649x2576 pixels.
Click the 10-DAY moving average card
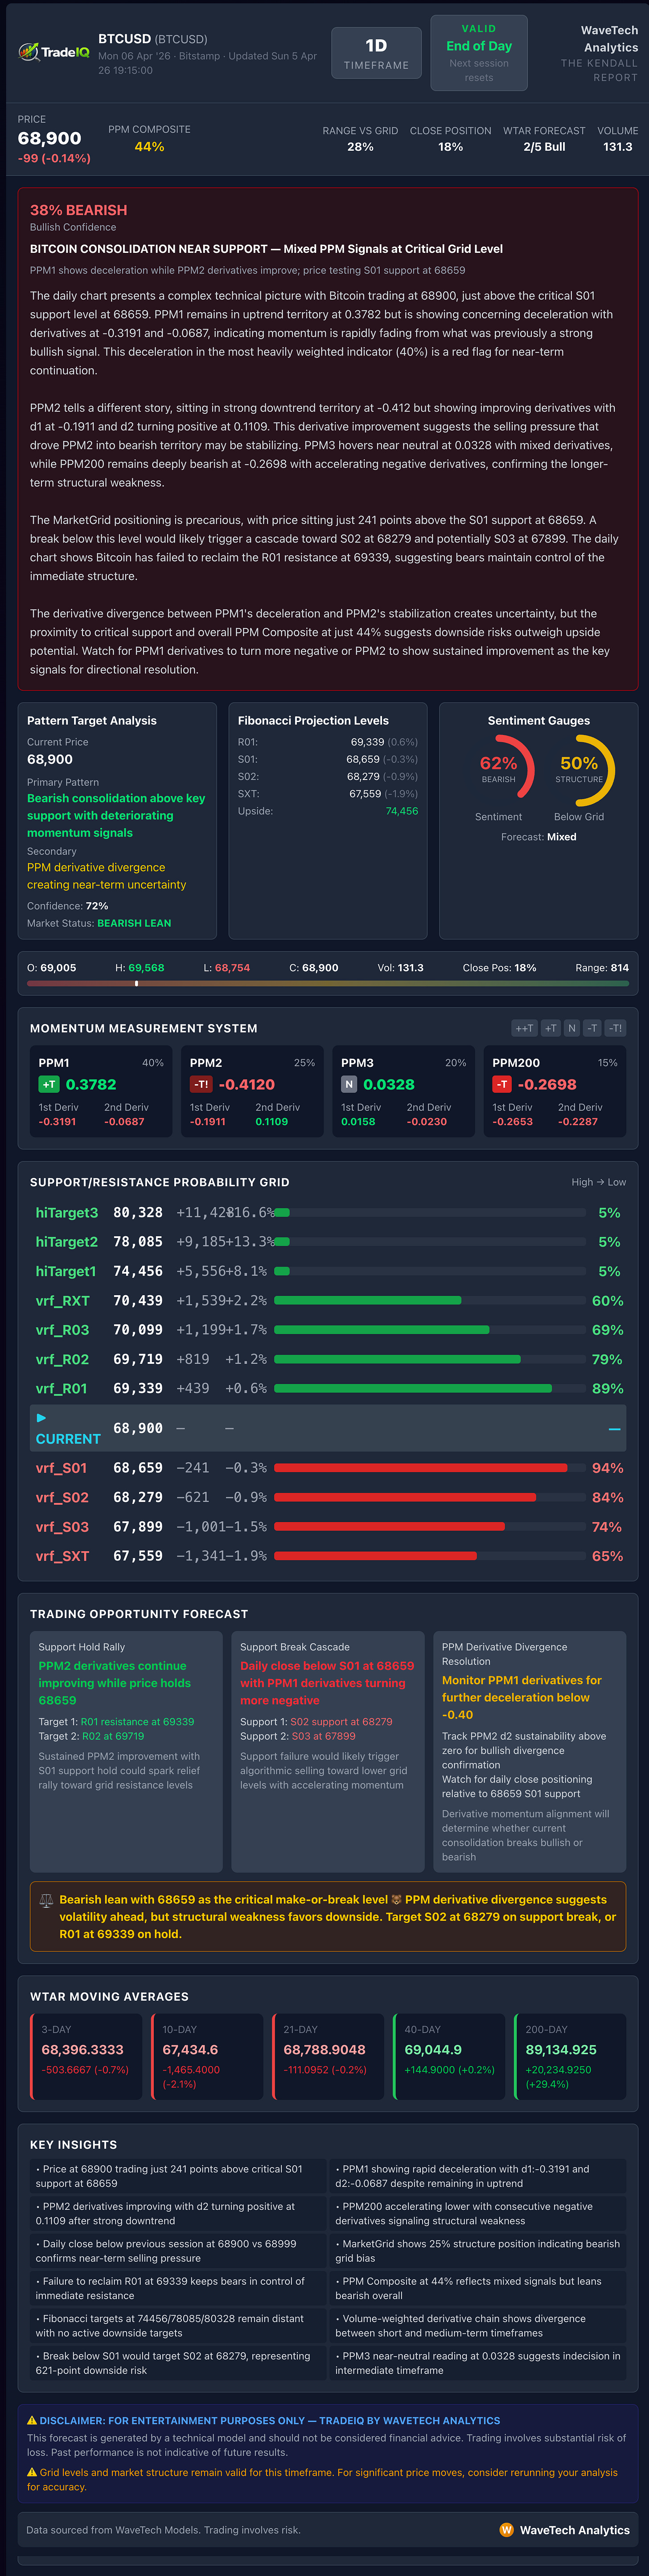(207, 2057)
